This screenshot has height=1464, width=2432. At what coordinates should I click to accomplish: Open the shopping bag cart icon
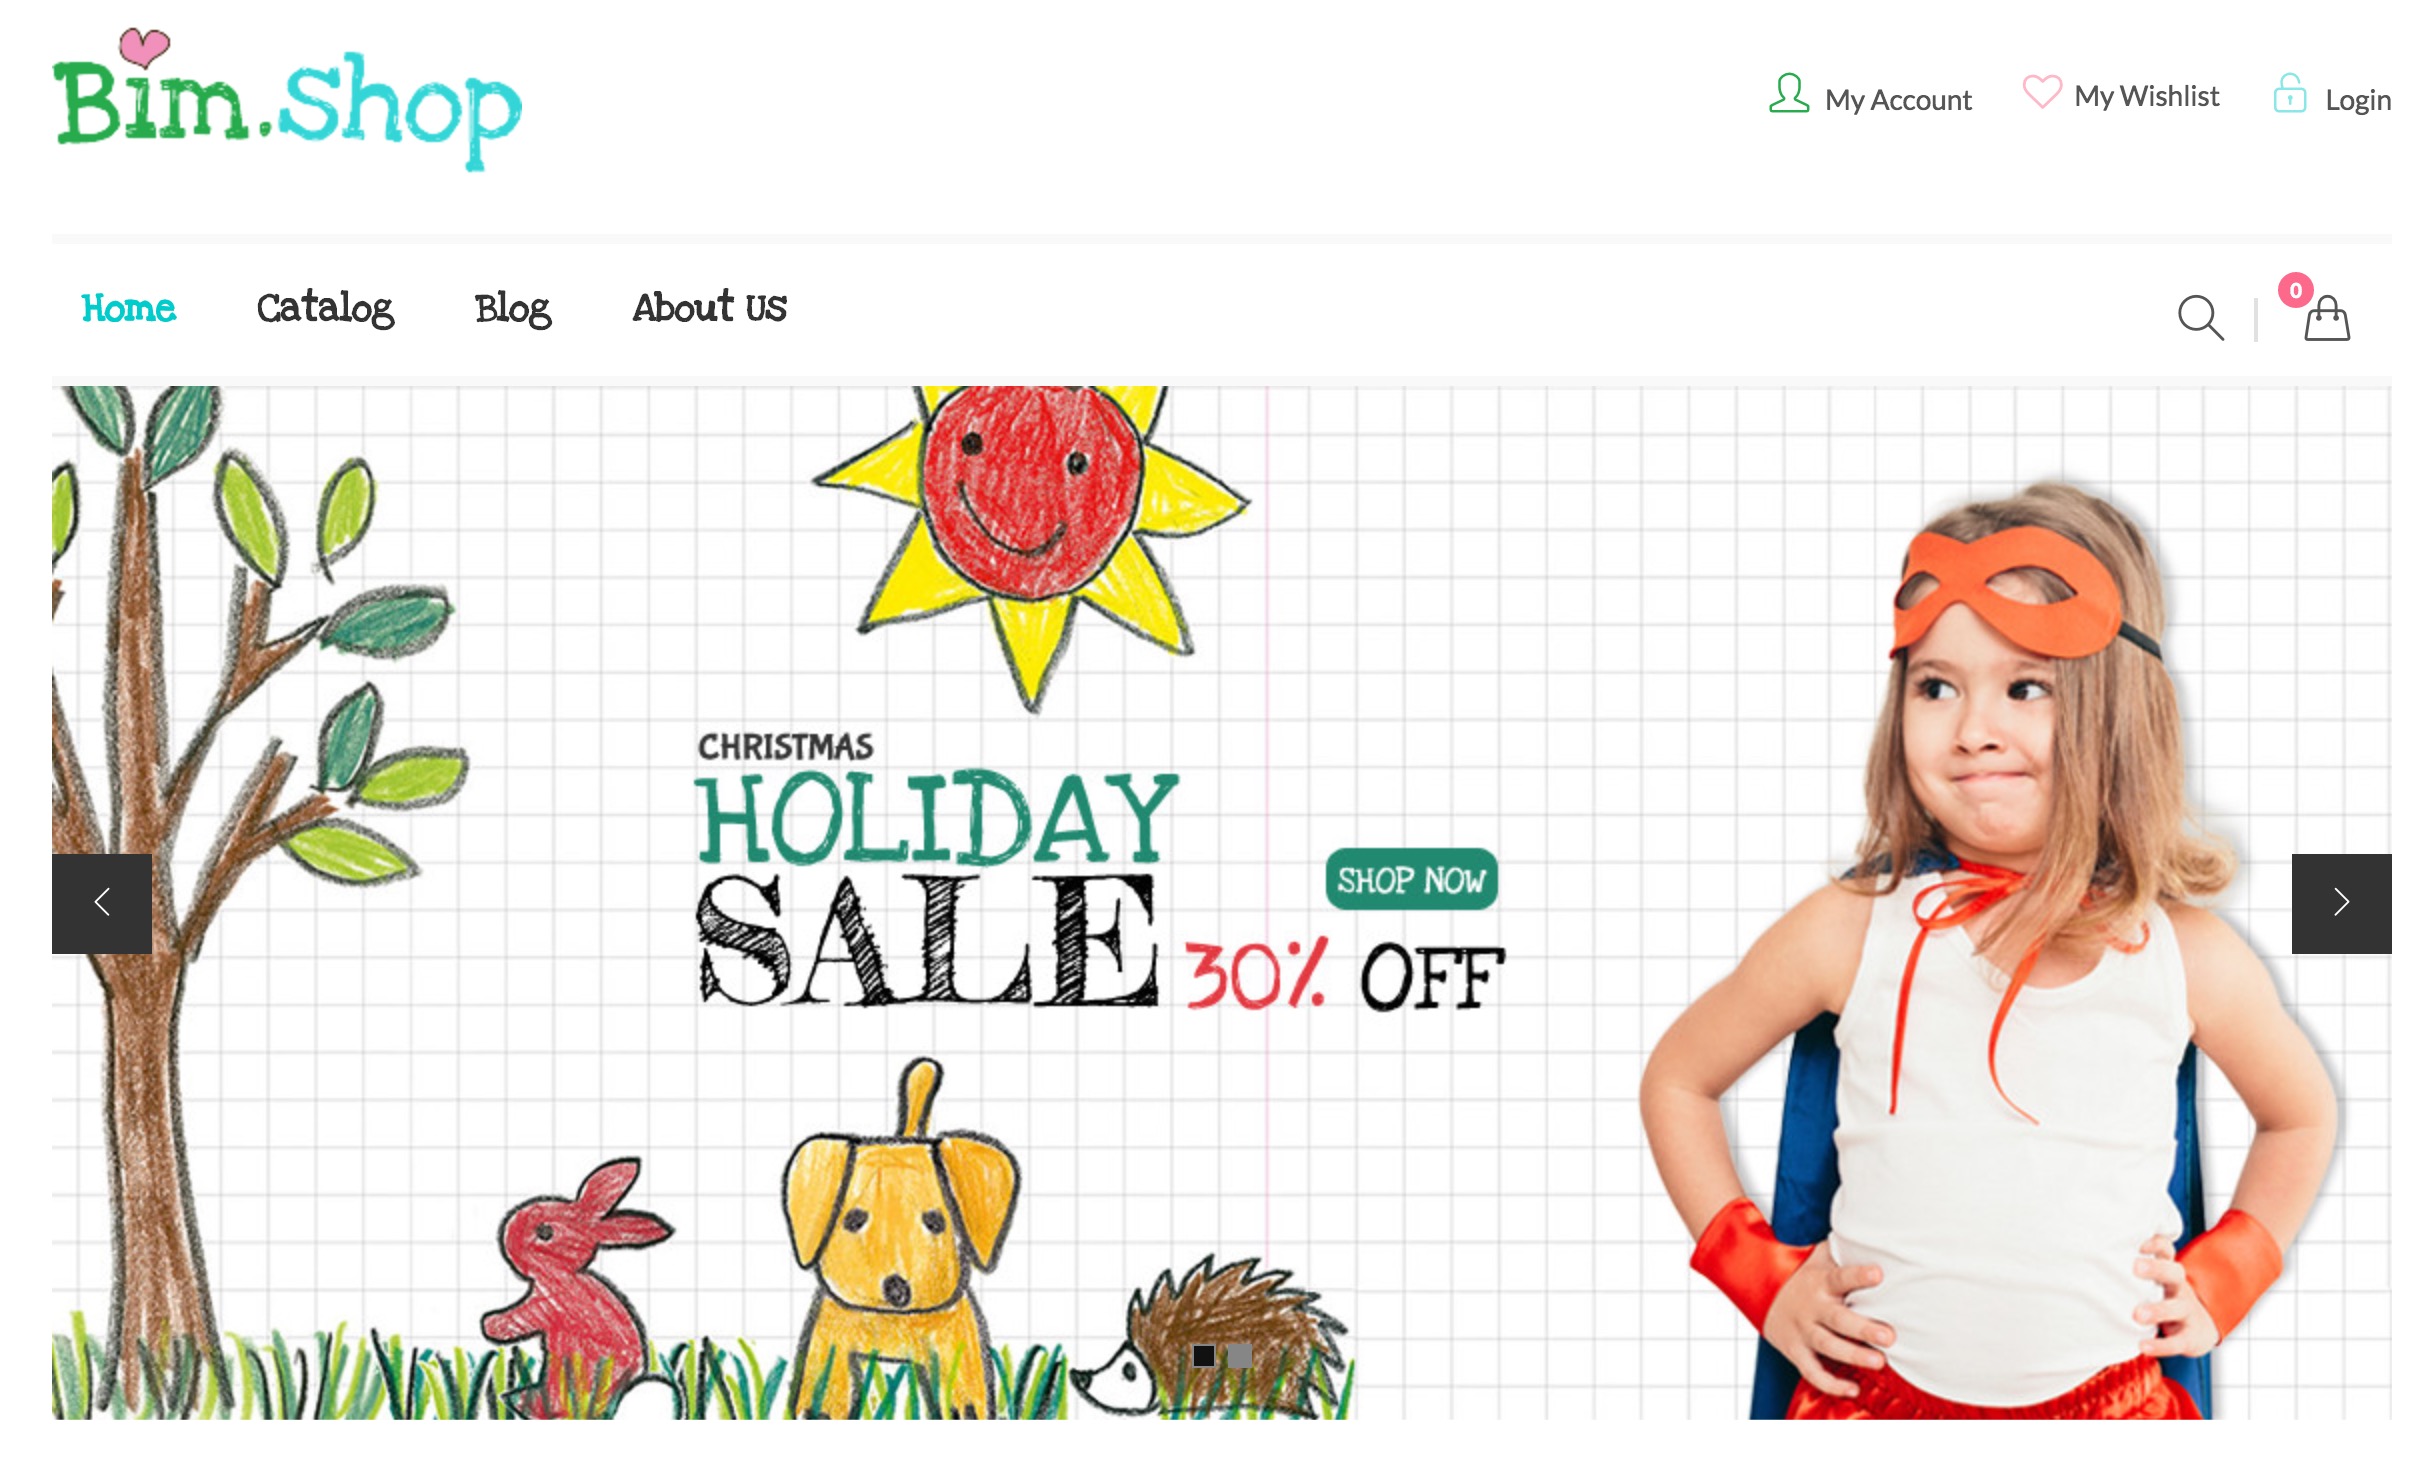pyautogui.click(x=2327, y=319)
